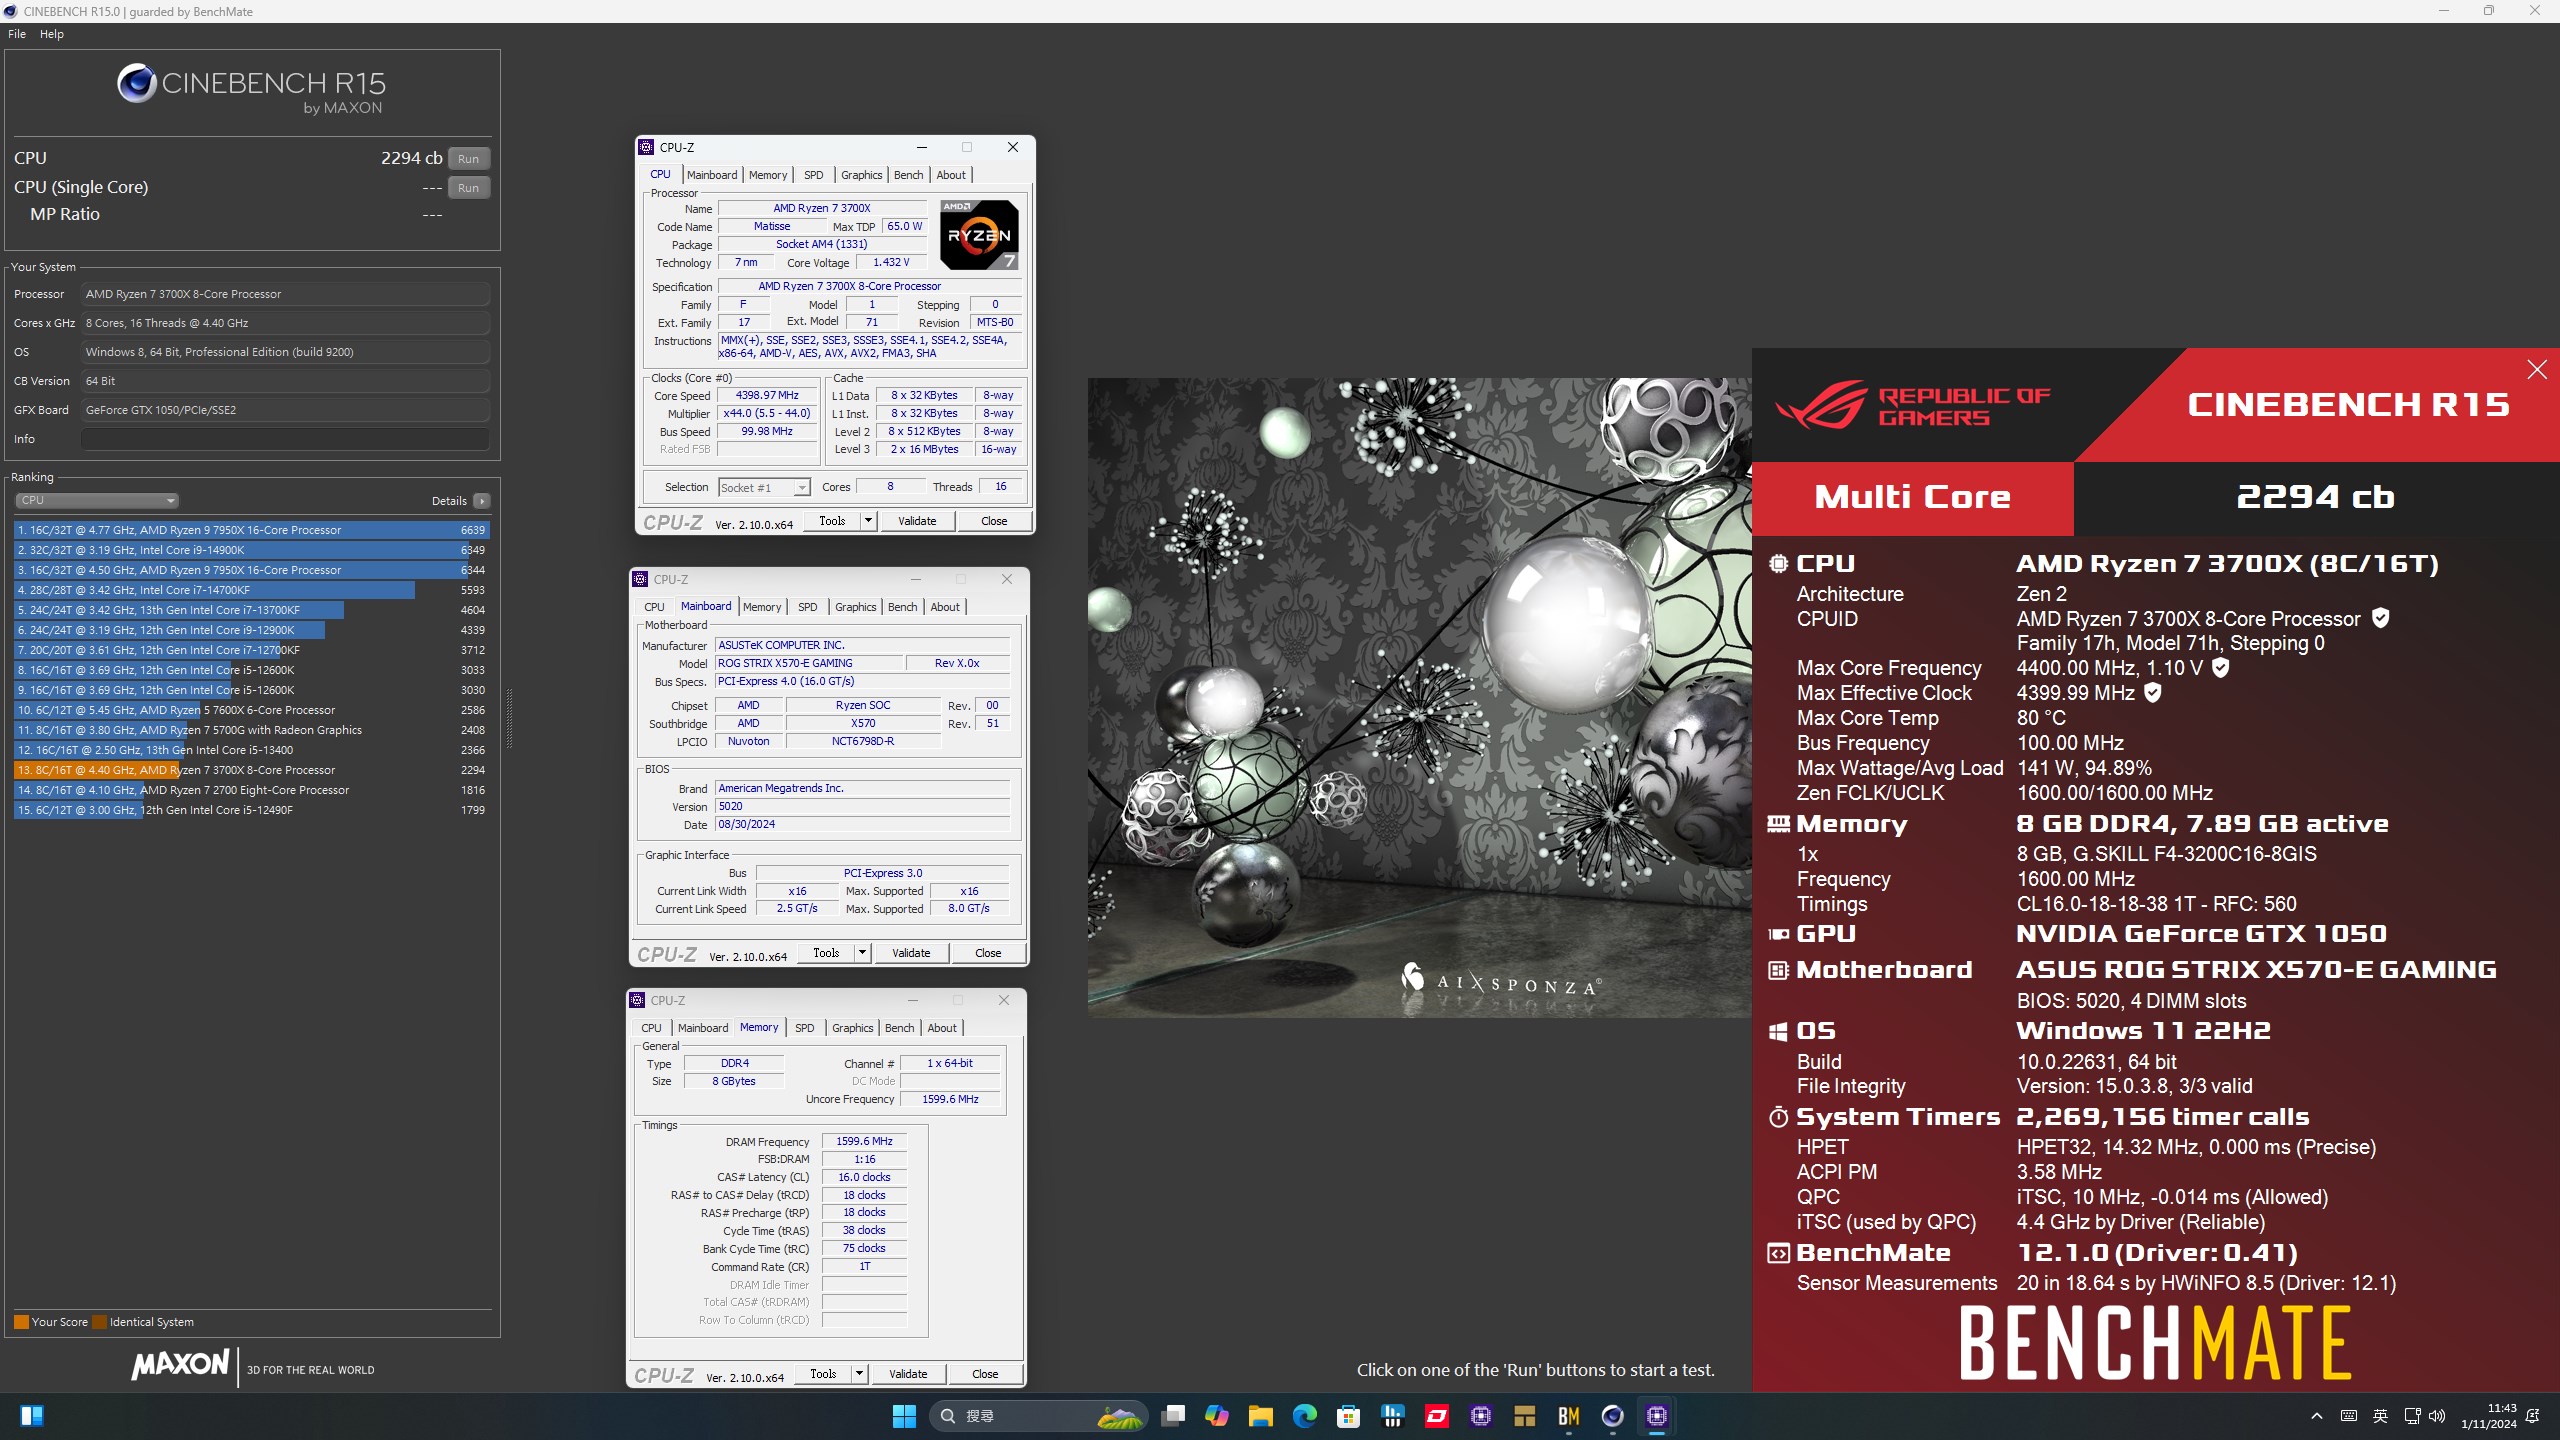Open Microsoft Store from taskbar
This screenshot has width=2560, height=1440.
click(x=1348, y=1416)
